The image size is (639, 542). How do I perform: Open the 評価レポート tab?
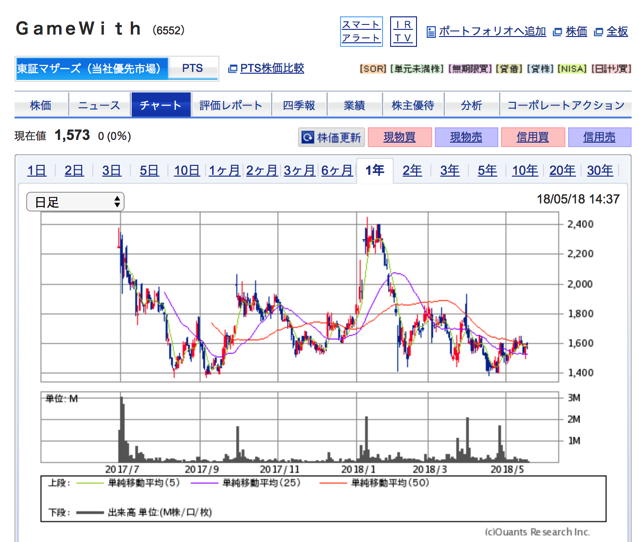(231, 105)
